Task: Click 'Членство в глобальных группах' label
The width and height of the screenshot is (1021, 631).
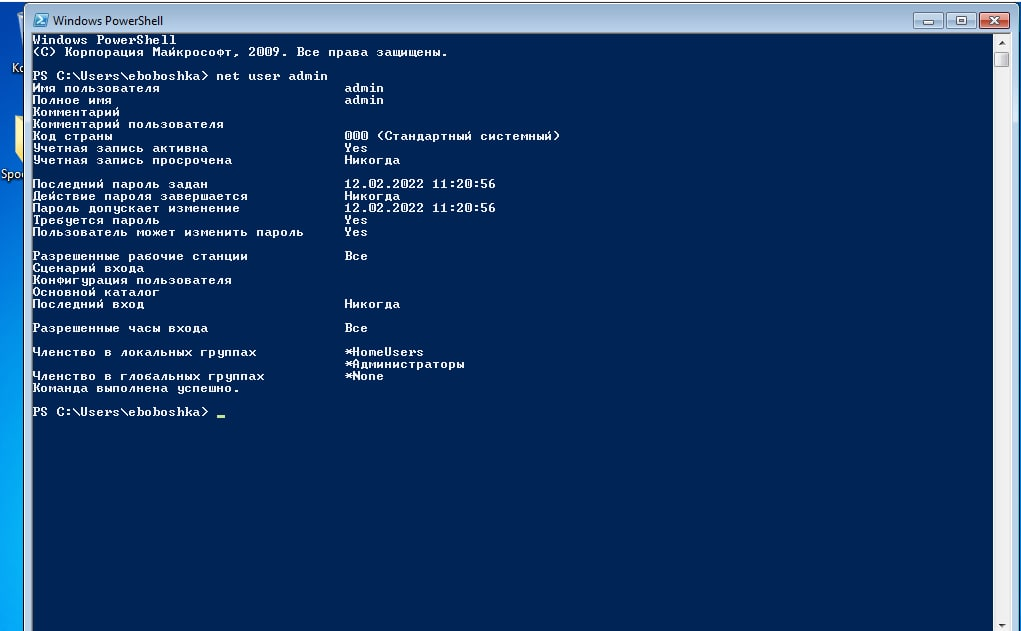Action: coord(148,376)
